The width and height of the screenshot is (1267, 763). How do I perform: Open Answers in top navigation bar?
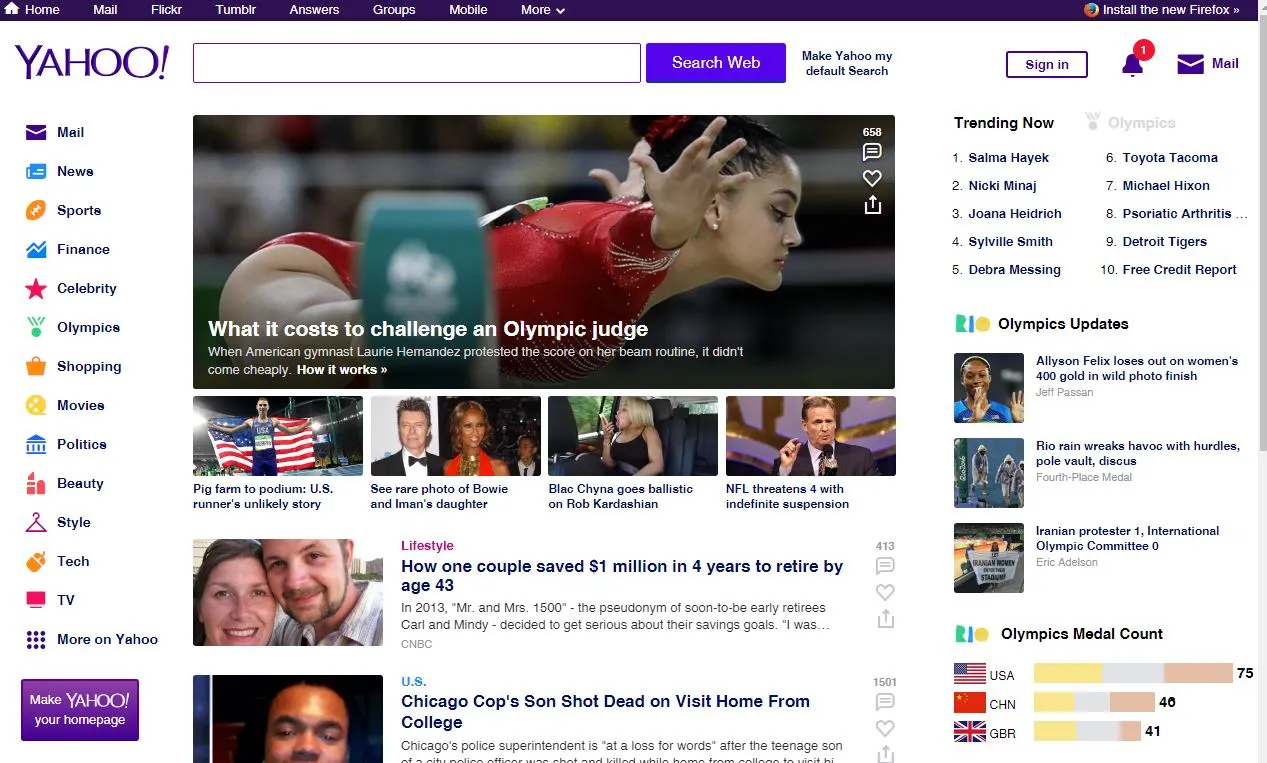pos(314,10)
